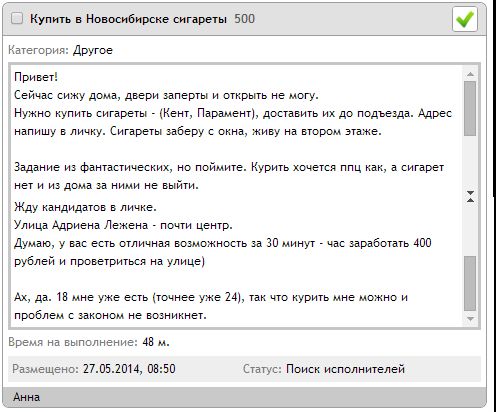Click text line starting 'Нужно купить сигареты'

pos(233,113)
